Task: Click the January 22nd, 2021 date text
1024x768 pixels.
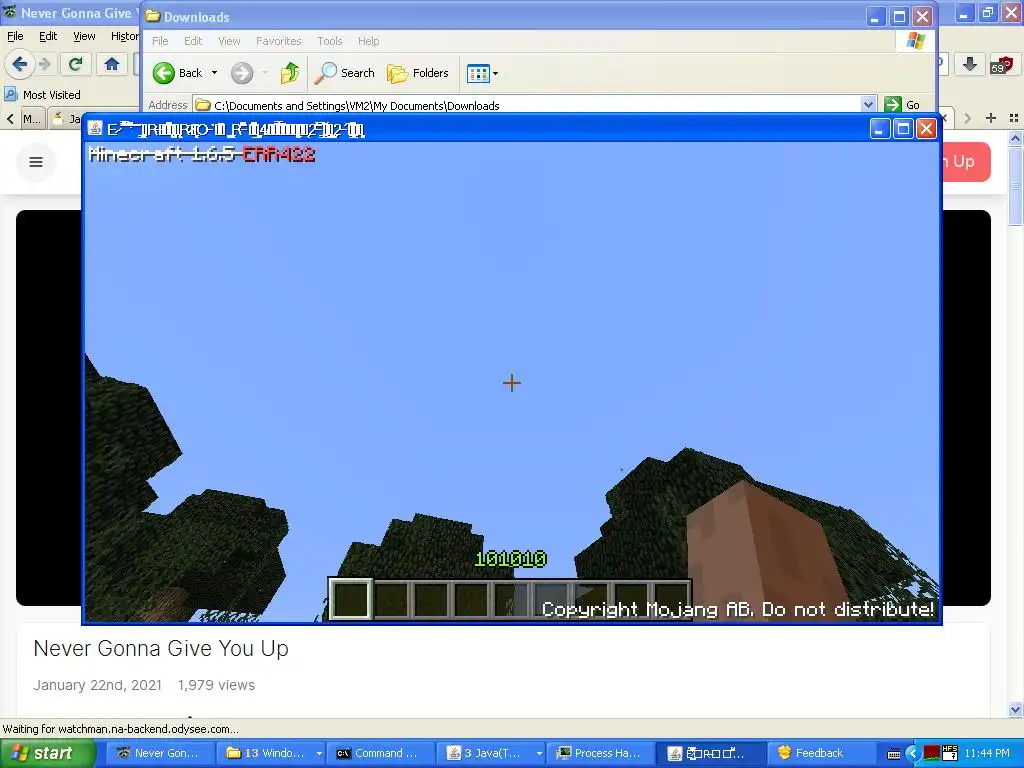Action: click(x=97, y=685)
